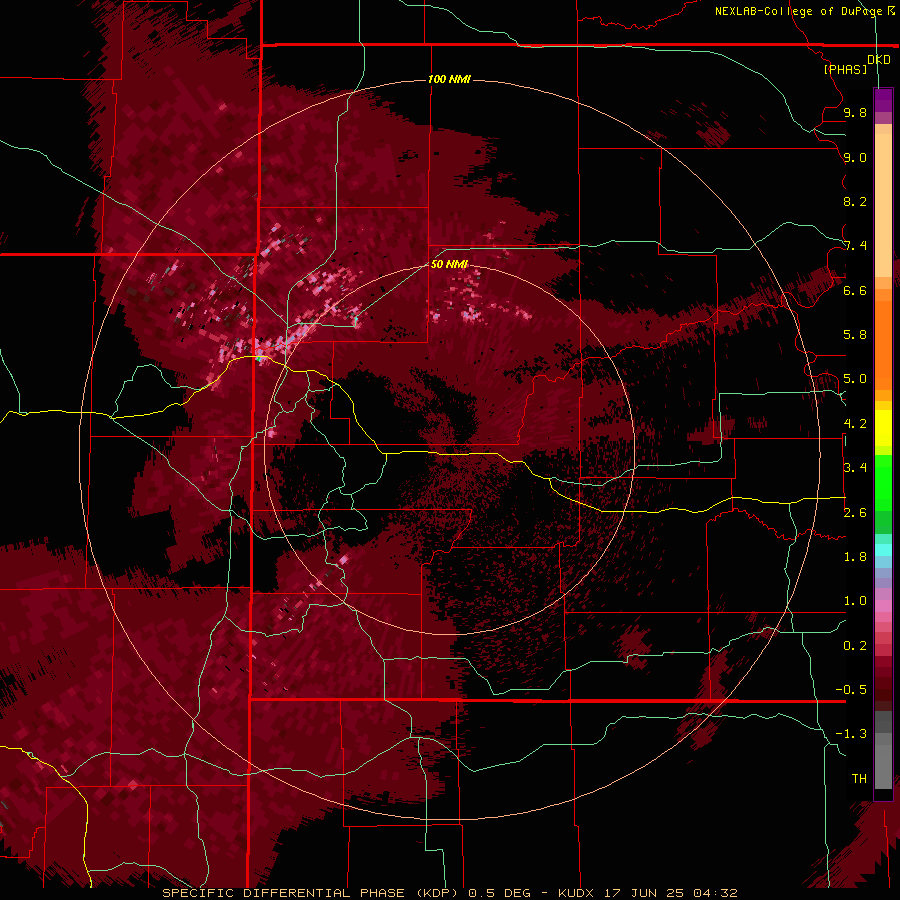Select the 0.2 scale value
900x900 pixels.
(x=855, y=646)
